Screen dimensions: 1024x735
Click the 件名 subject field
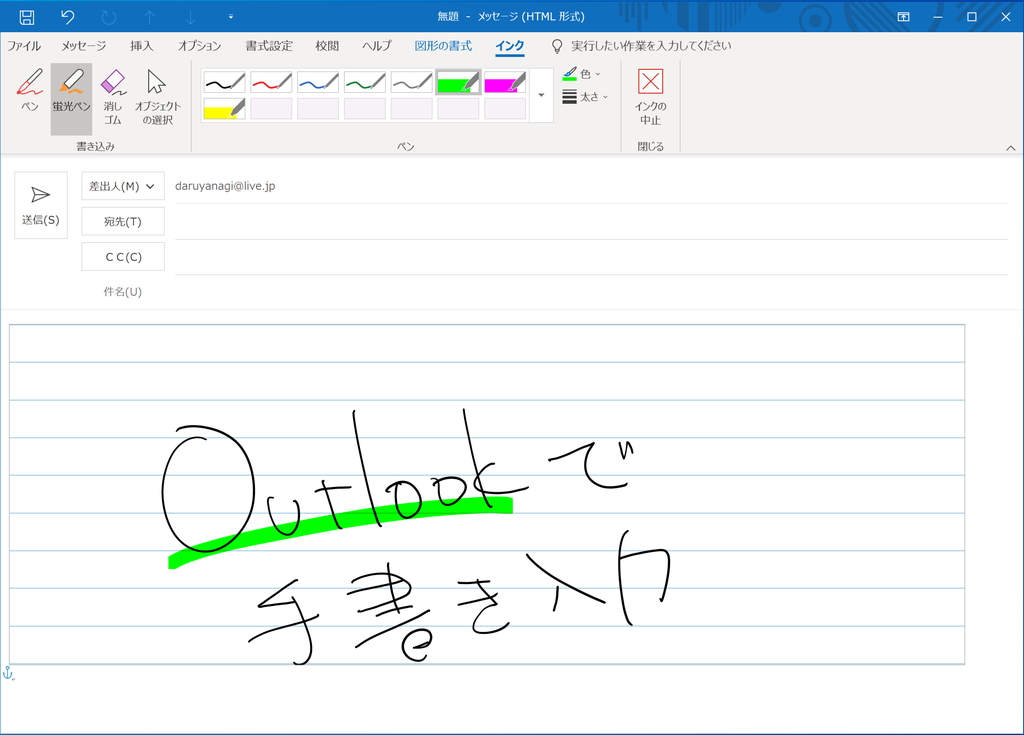point(591,292)
